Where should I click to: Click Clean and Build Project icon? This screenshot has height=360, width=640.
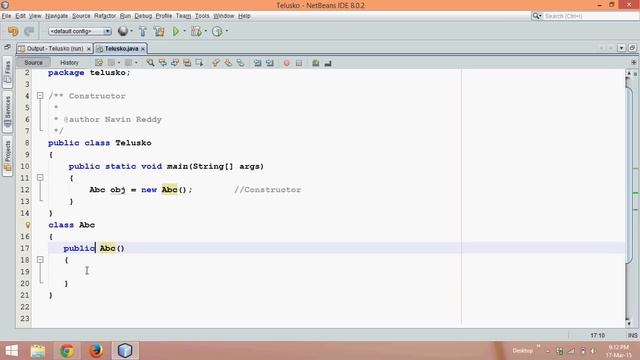[x=159, y=31]
